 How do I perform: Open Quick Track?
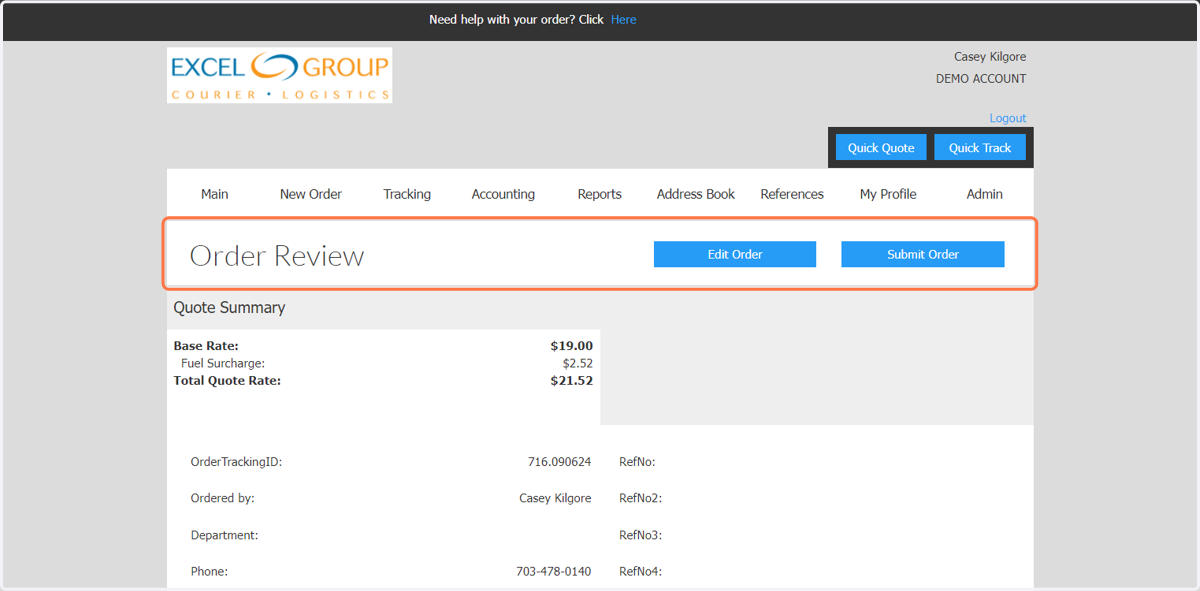point(980,147)
